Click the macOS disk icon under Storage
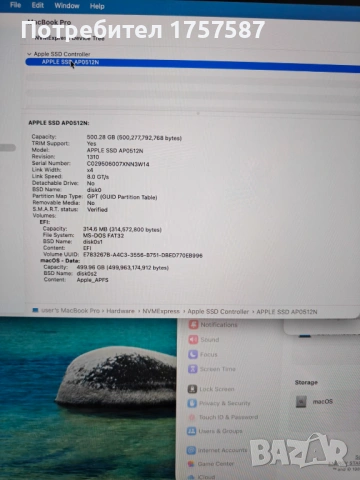 click(301, 402)
